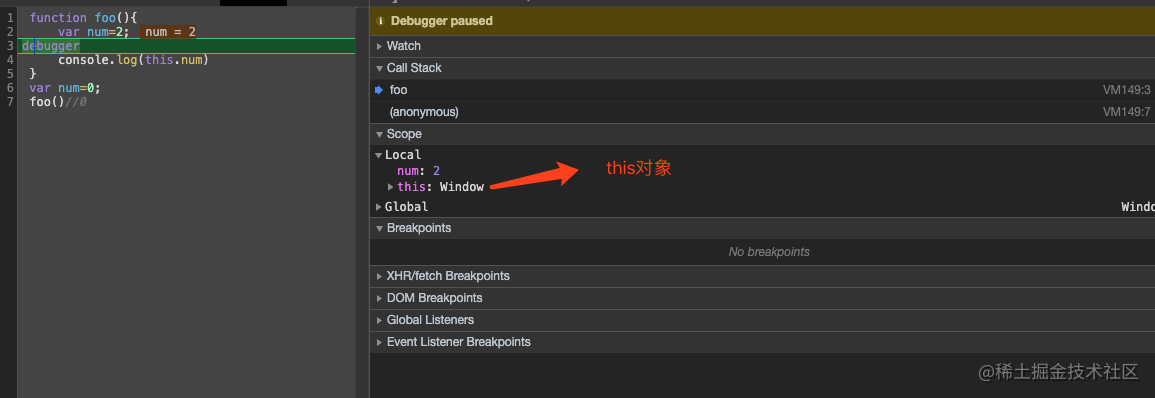Click line number 6 in gutter
Viewport: 1155px width, 398px height.
[10, 88]
